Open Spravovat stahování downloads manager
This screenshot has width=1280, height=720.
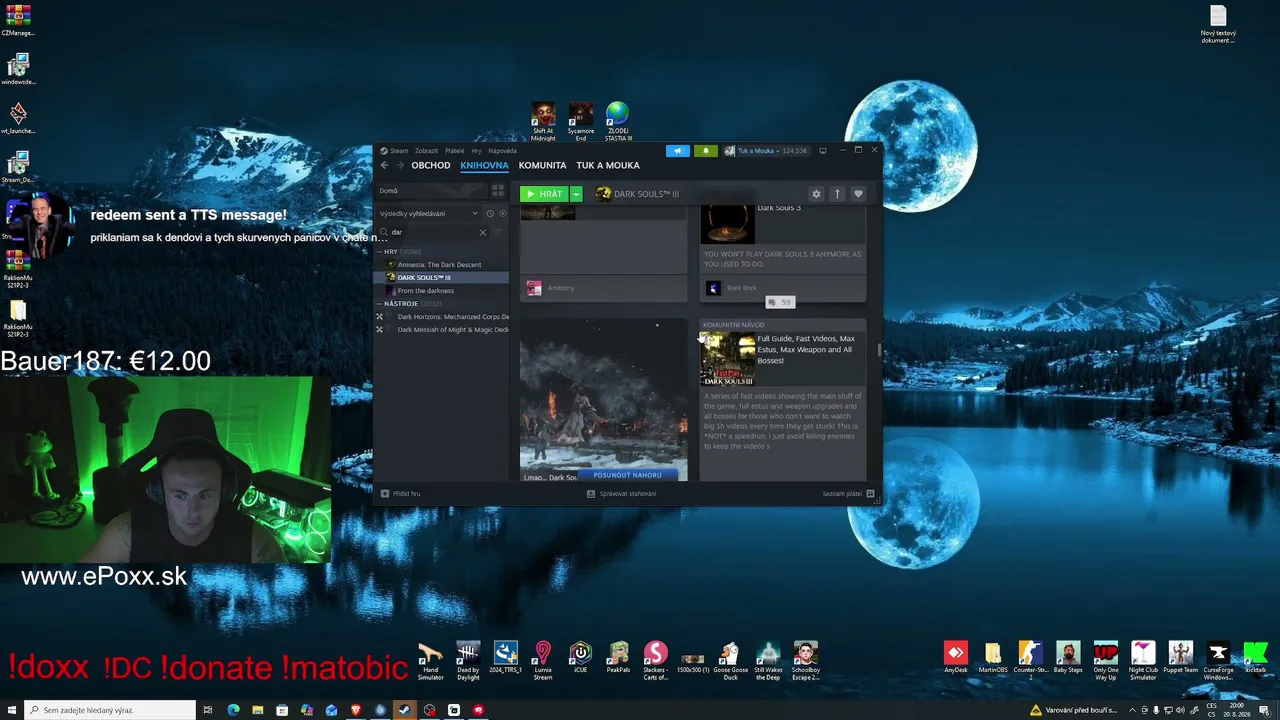622,494
